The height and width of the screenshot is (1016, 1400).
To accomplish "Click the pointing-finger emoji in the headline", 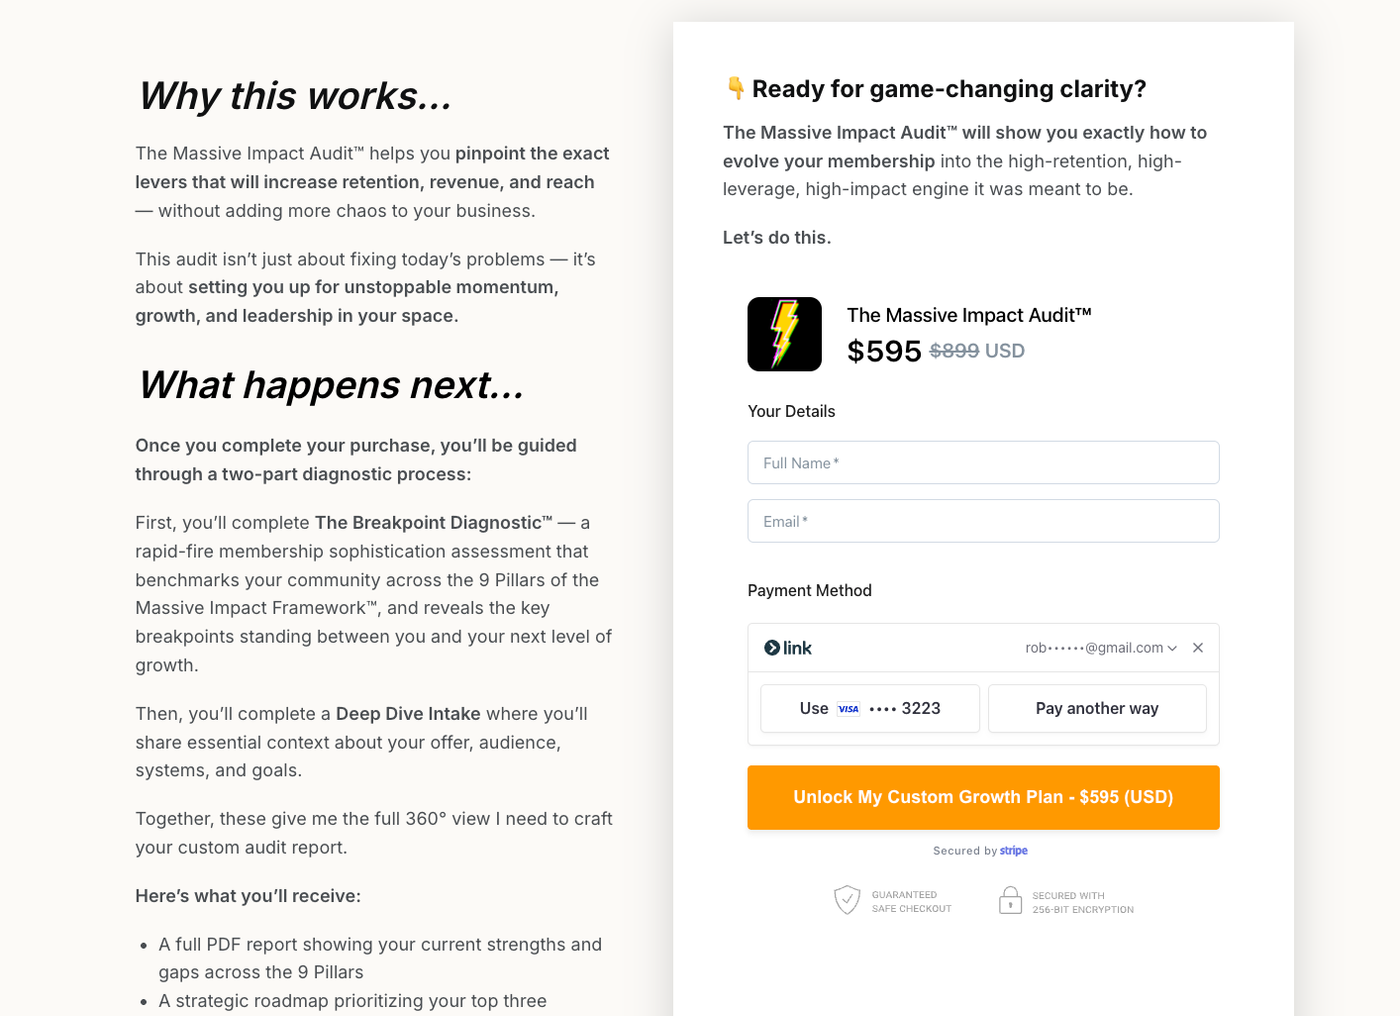I will click(x=733, y=88).
